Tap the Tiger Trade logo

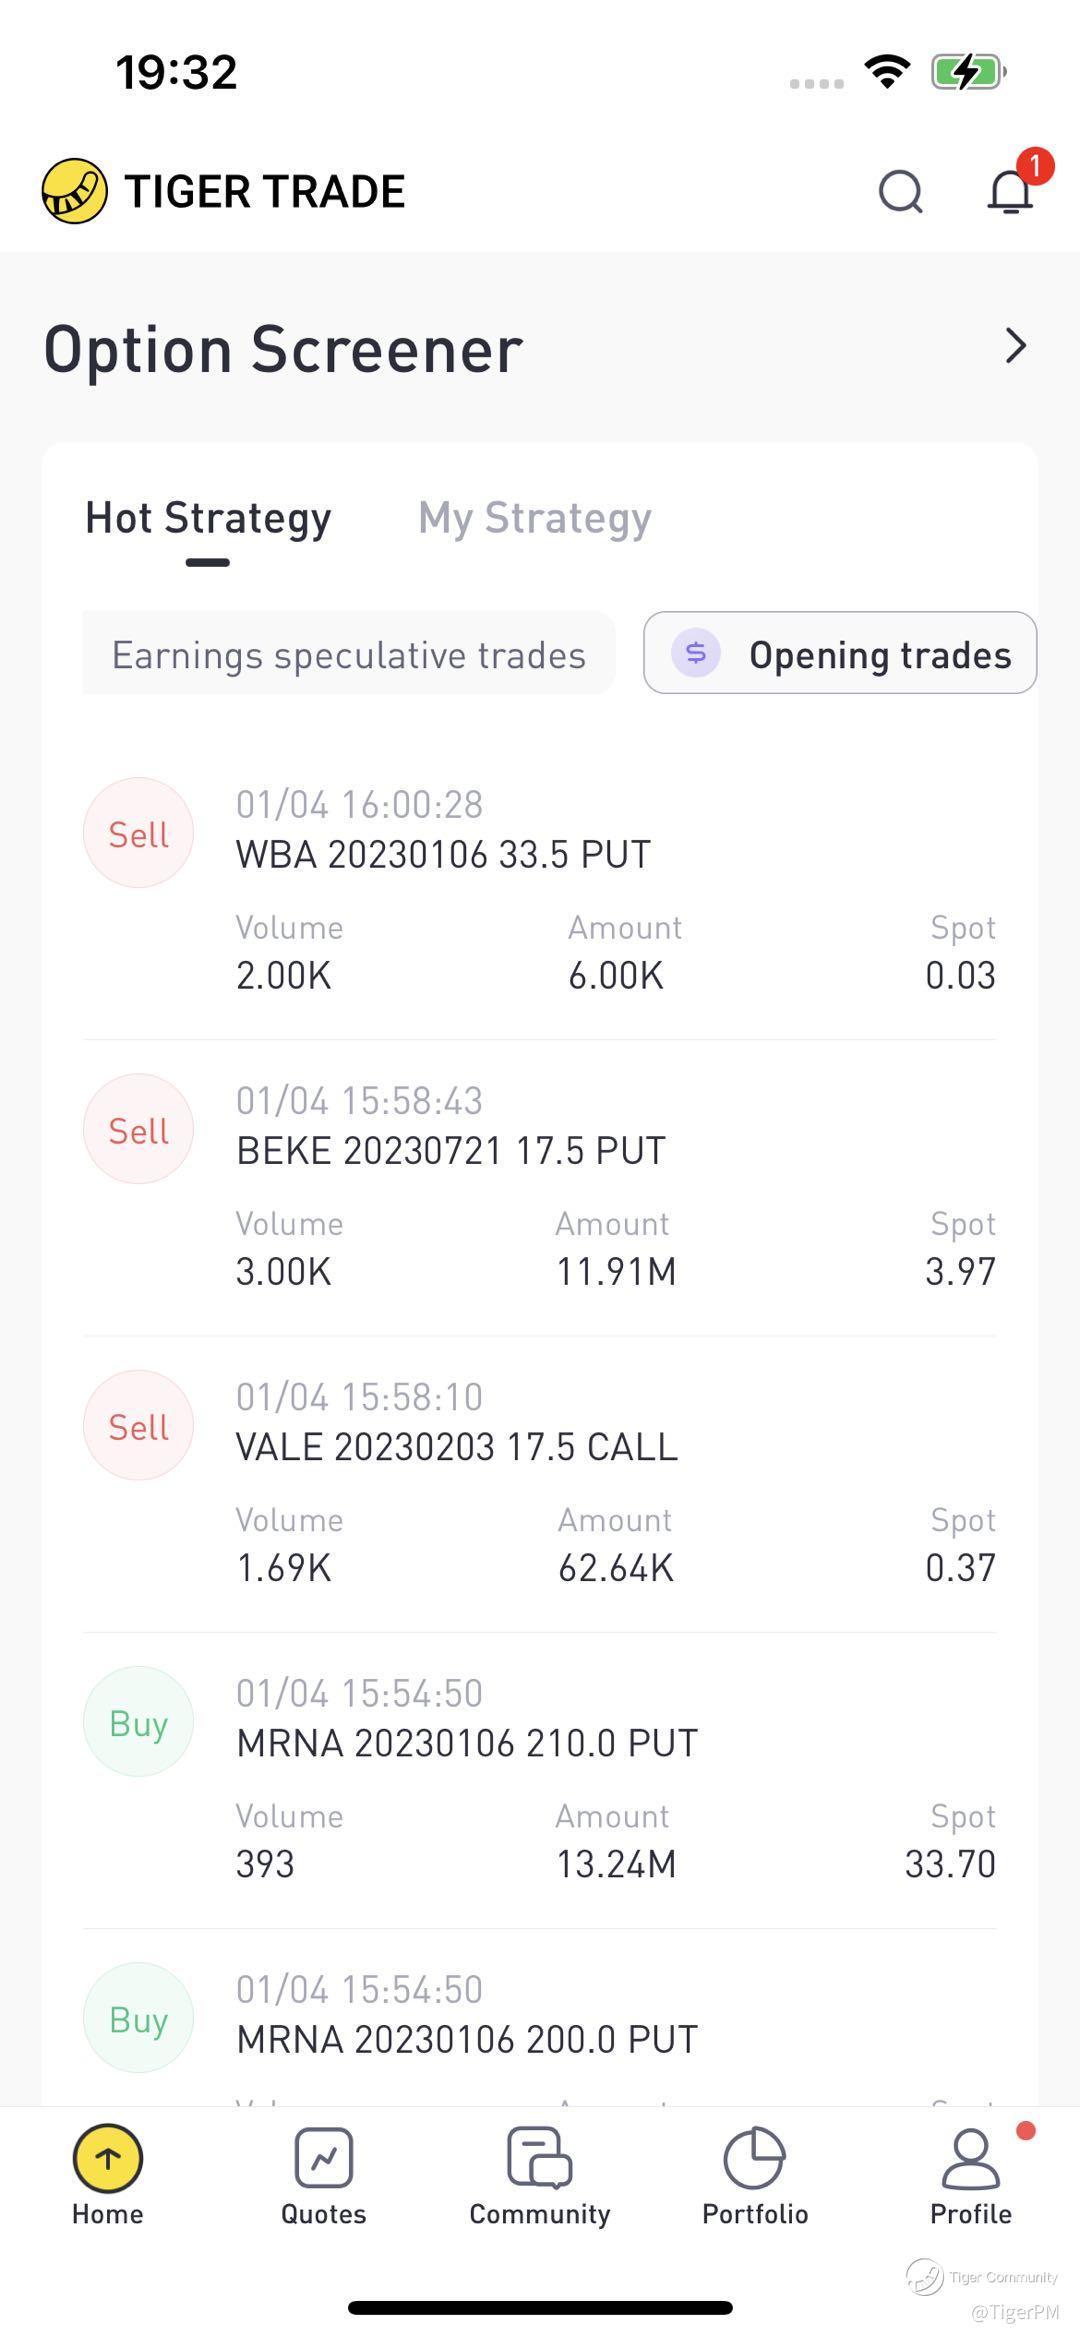pyautogui.click(x=74, y=191)
